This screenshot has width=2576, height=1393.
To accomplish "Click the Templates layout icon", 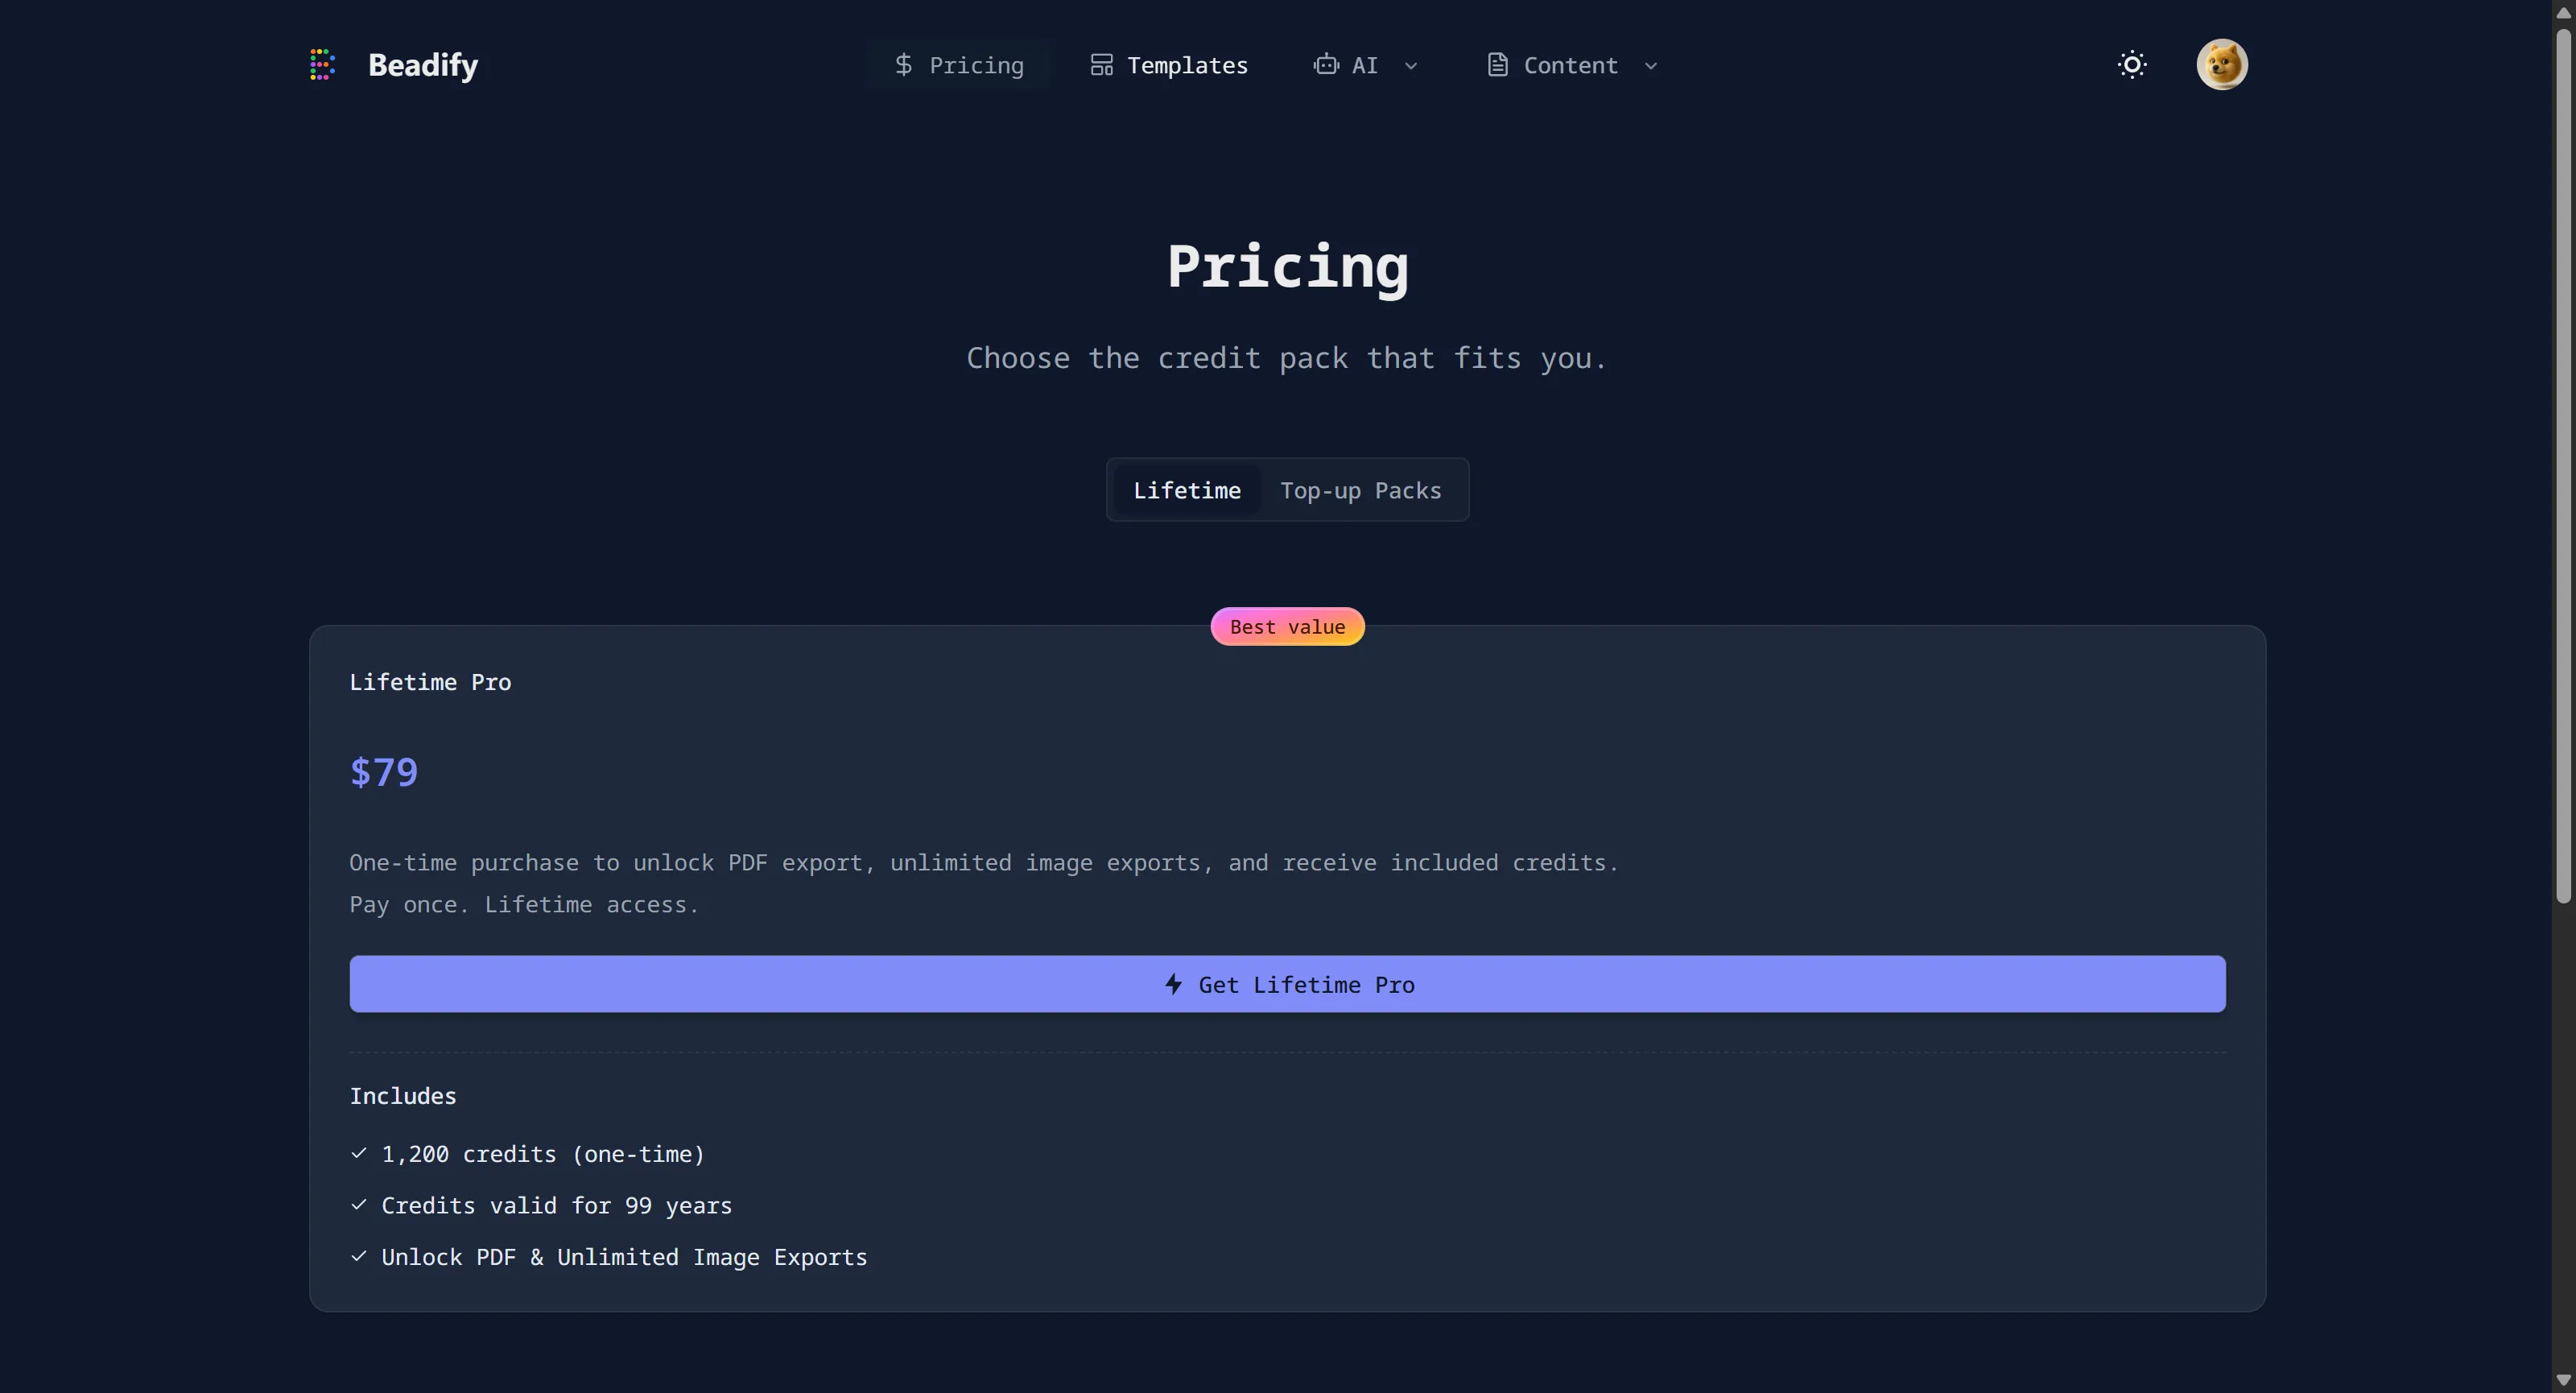I will pyautogui.click(x=1101, y=65).
